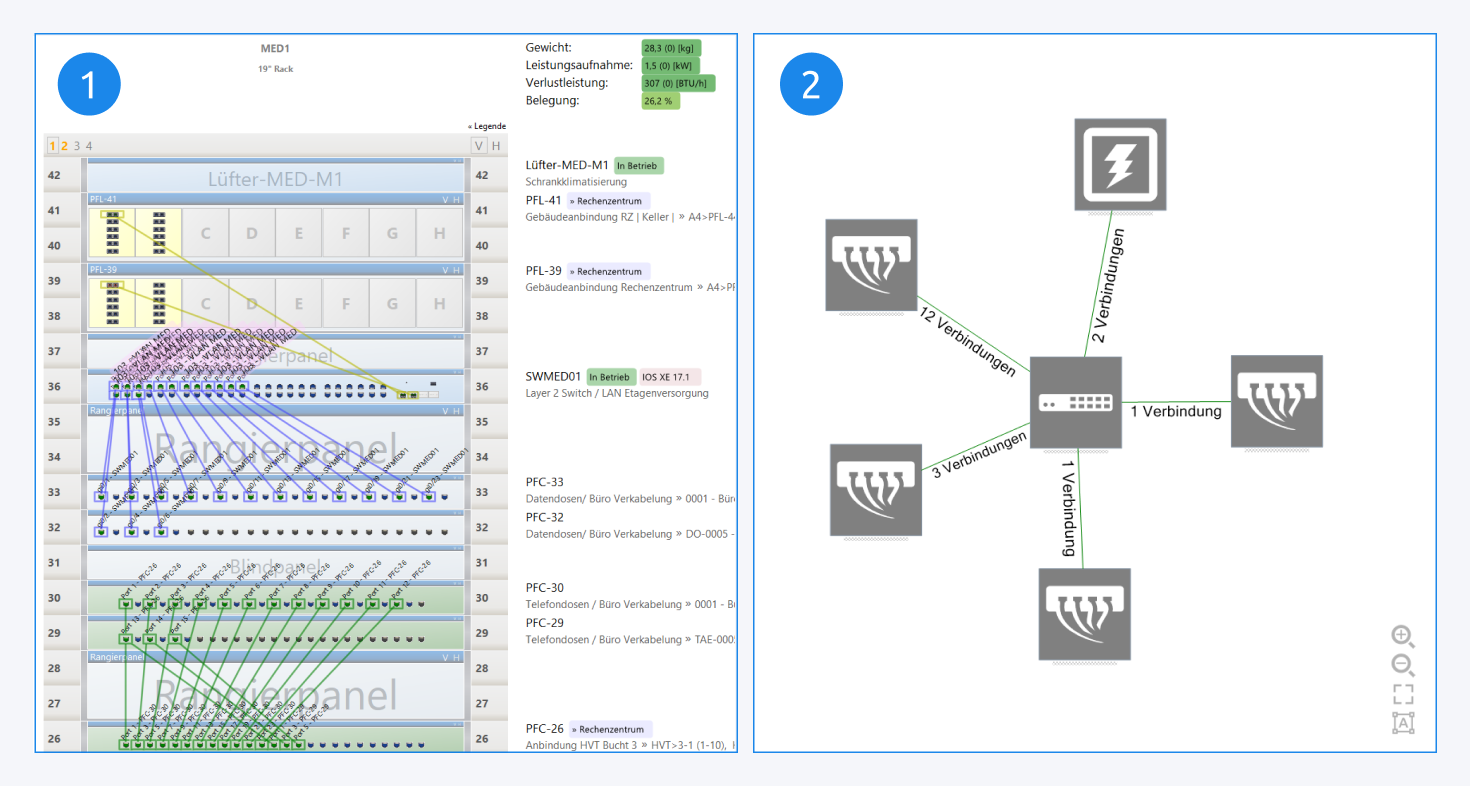
Task: Click the bottom patch panel node
Action: pos(1084,614)
